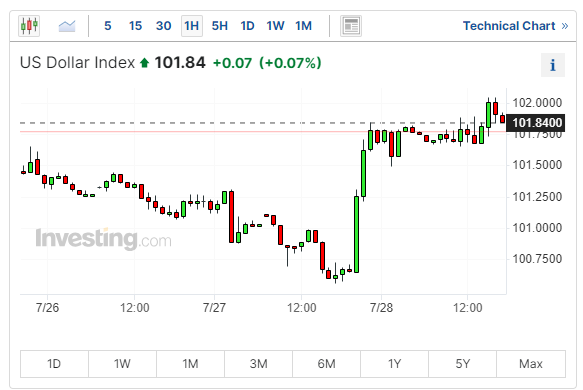The width and height of the screenshot is (583, 390).
Task: Choose the 1M range button below chart
Action: pos(190,364)
